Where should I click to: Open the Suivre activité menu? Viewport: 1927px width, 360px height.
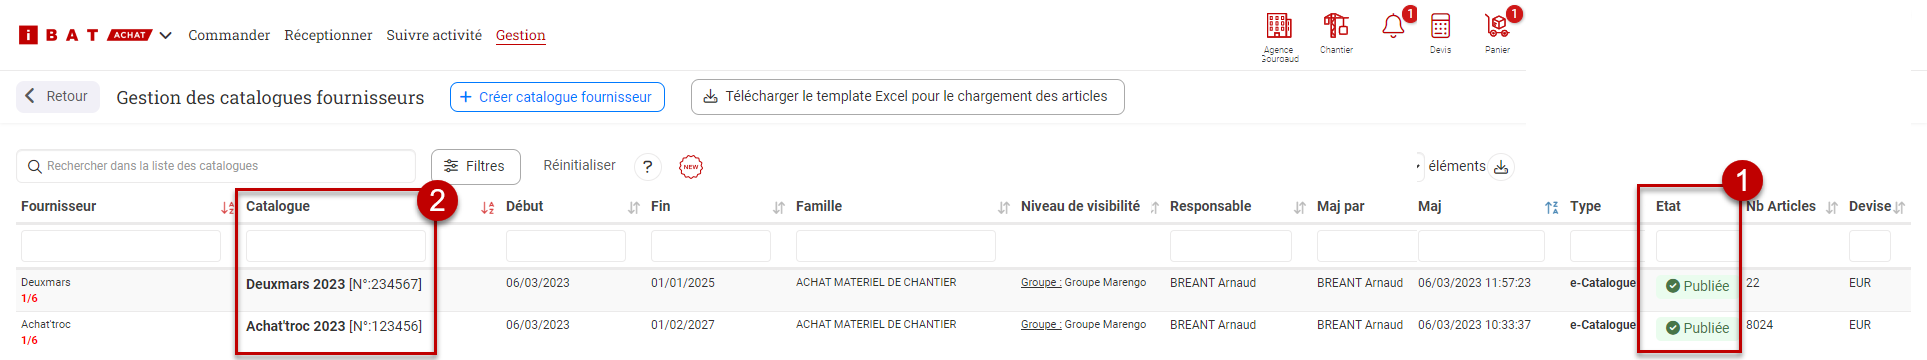(434, 35)
